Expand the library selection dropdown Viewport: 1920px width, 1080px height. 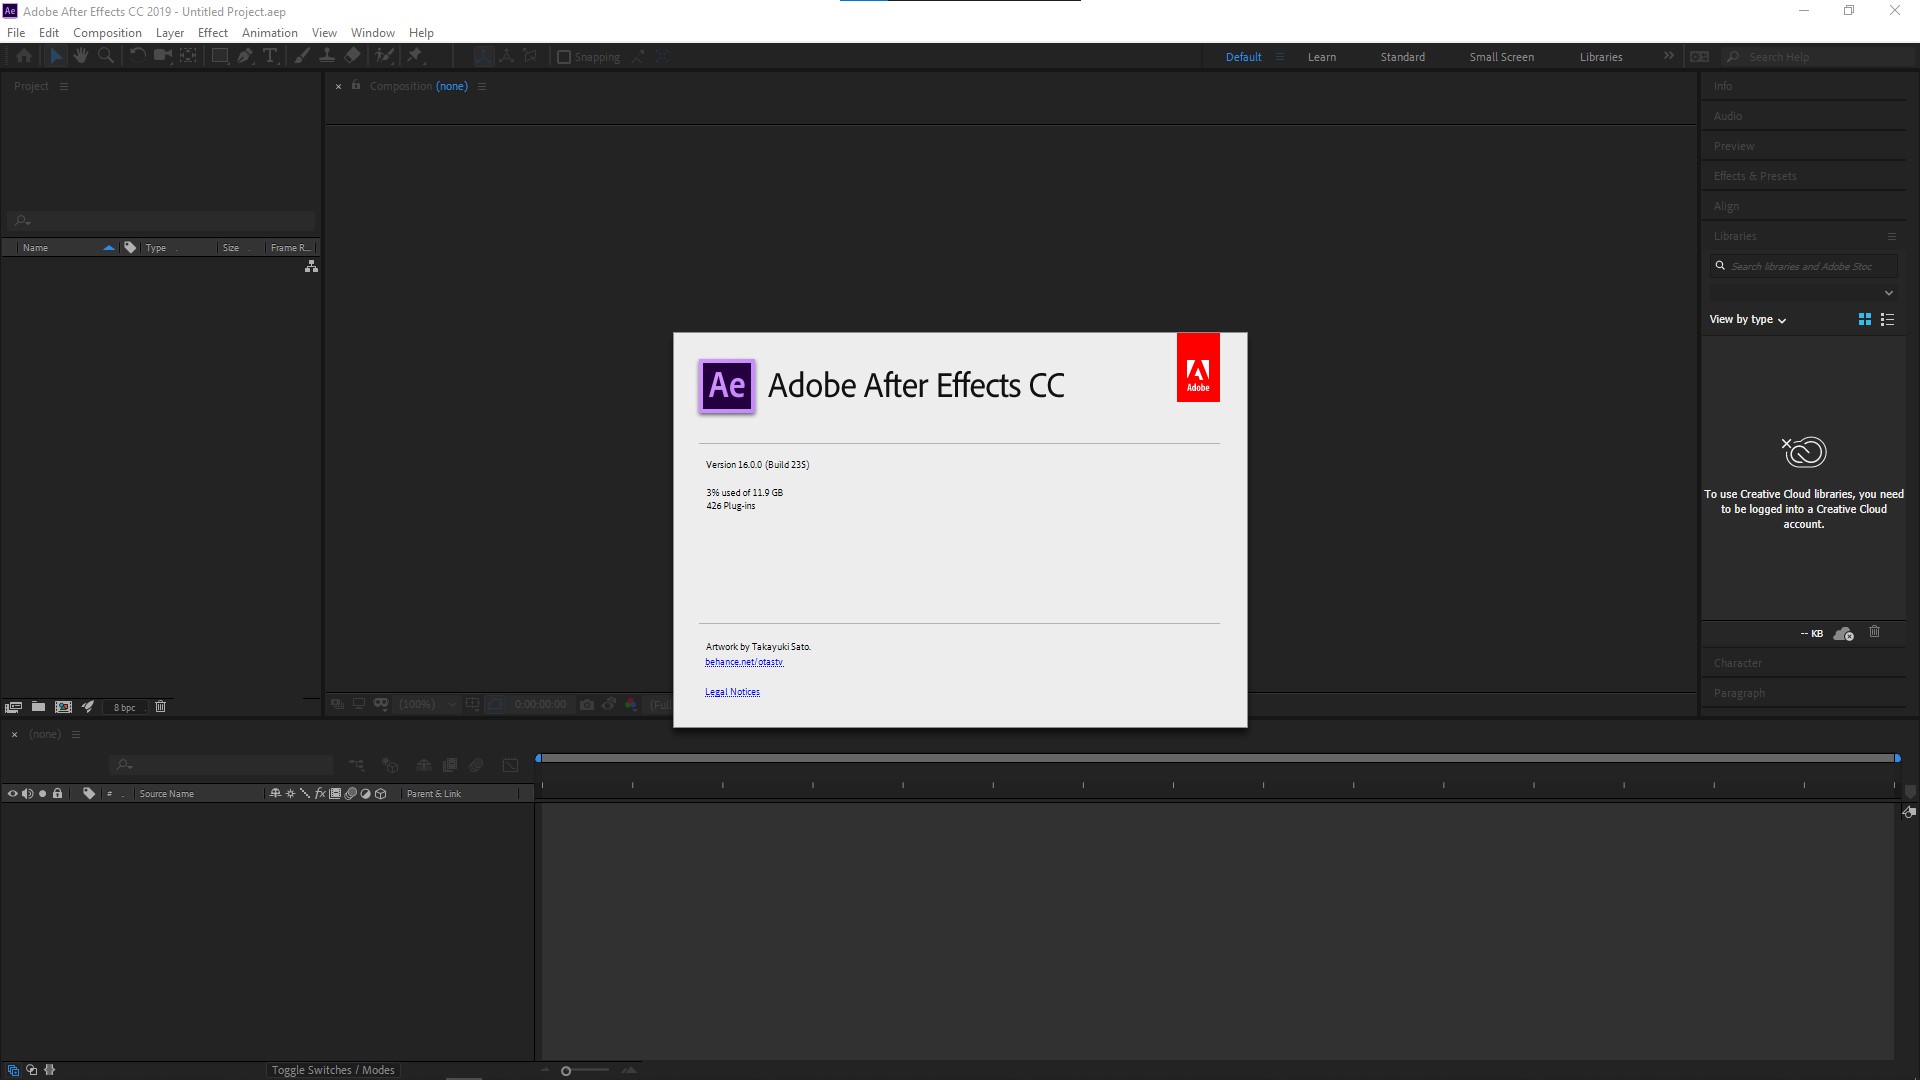[x=1888, y=293]
